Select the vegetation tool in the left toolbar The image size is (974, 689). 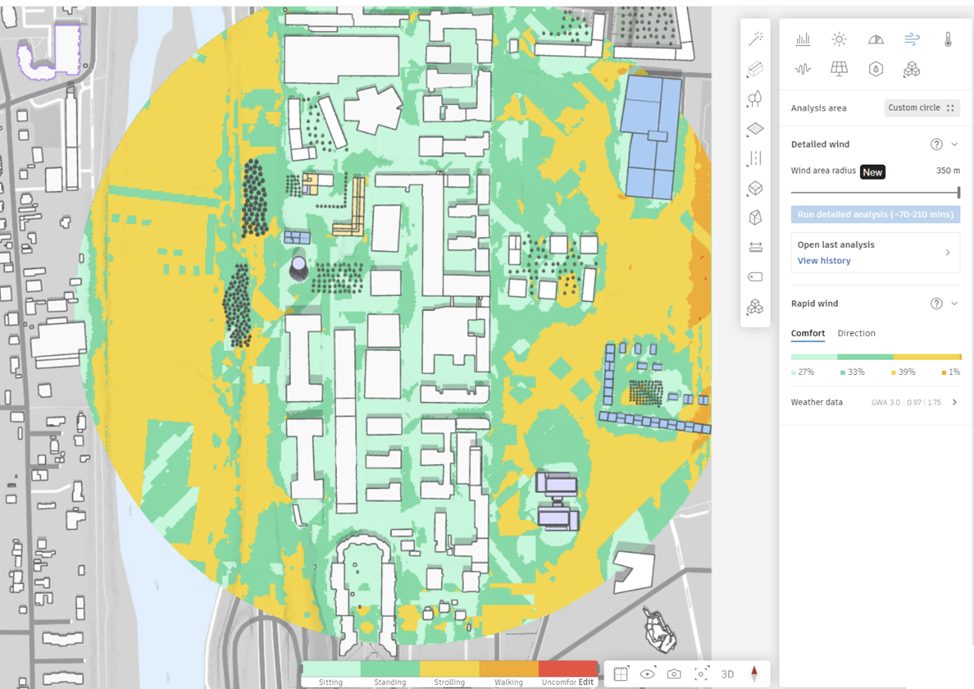755,98
